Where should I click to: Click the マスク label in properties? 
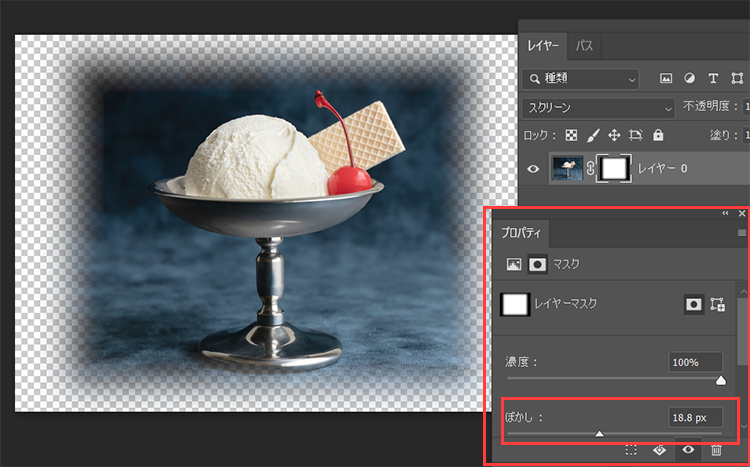pos(566,264)
